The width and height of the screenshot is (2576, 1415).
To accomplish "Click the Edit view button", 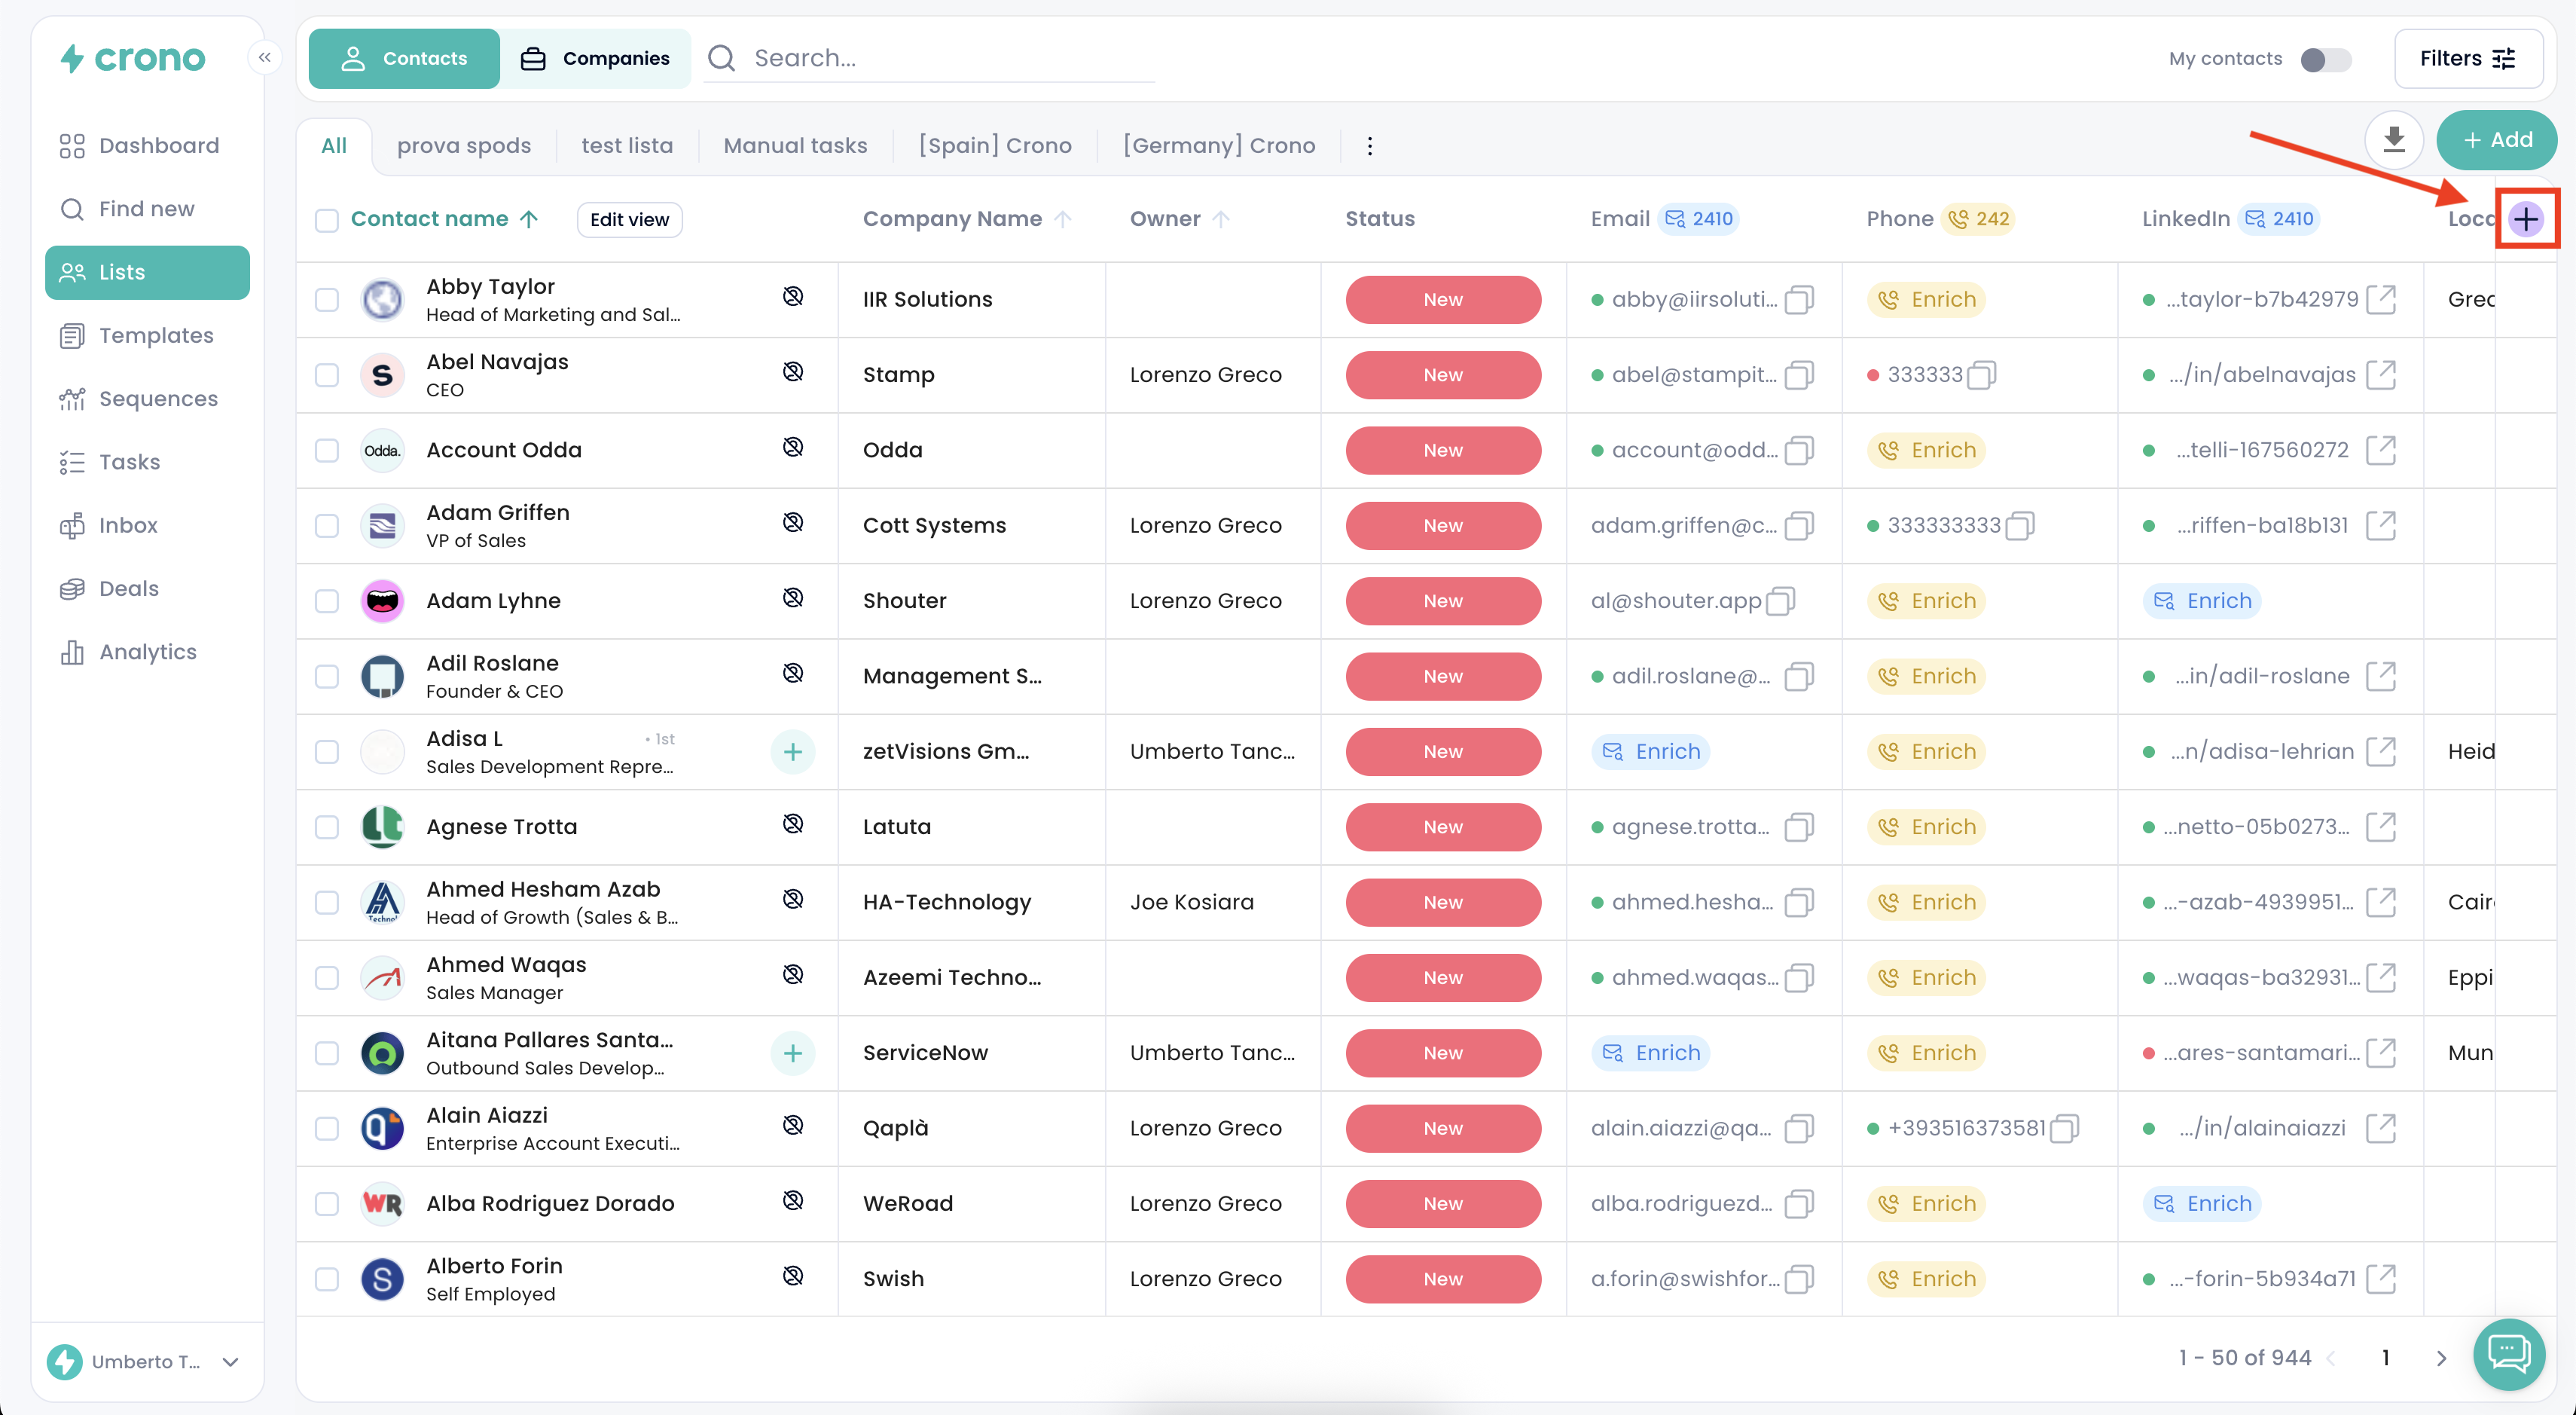I will [x=629, y=220].
